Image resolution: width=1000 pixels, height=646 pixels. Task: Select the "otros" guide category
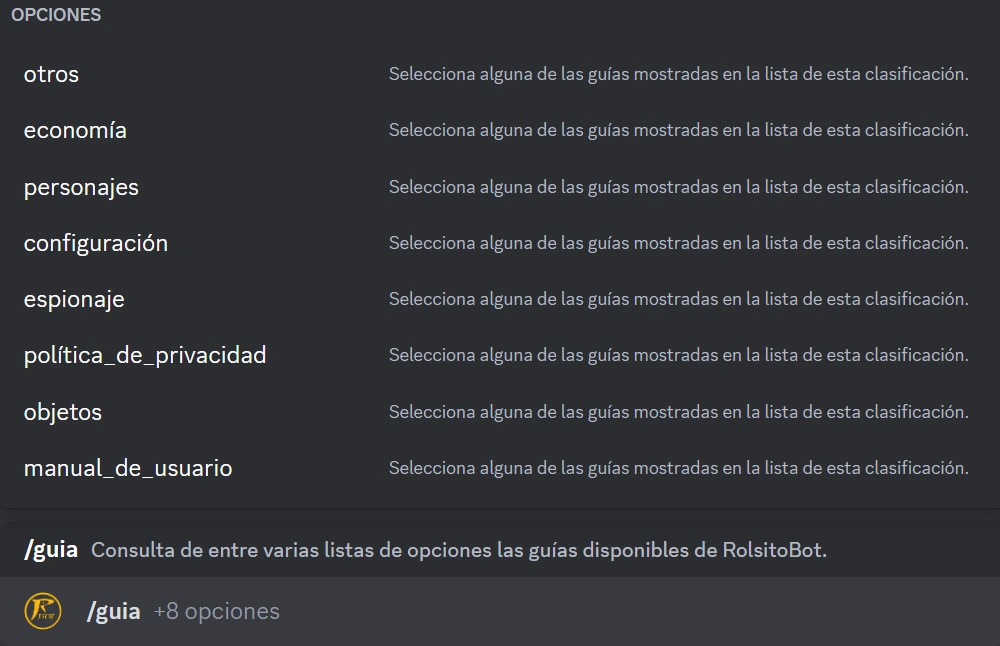click(50, 73)
